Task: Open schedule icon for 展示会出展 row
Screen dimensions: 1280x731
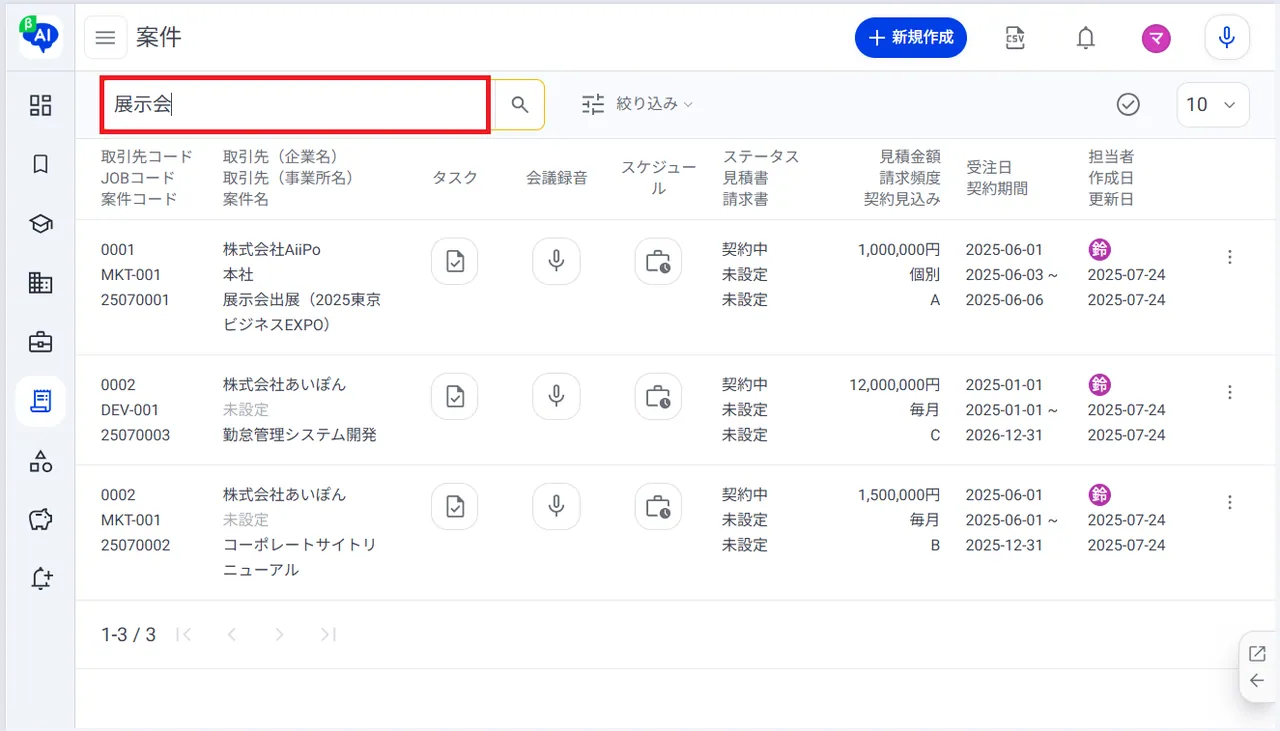Action: pos(658,262)
